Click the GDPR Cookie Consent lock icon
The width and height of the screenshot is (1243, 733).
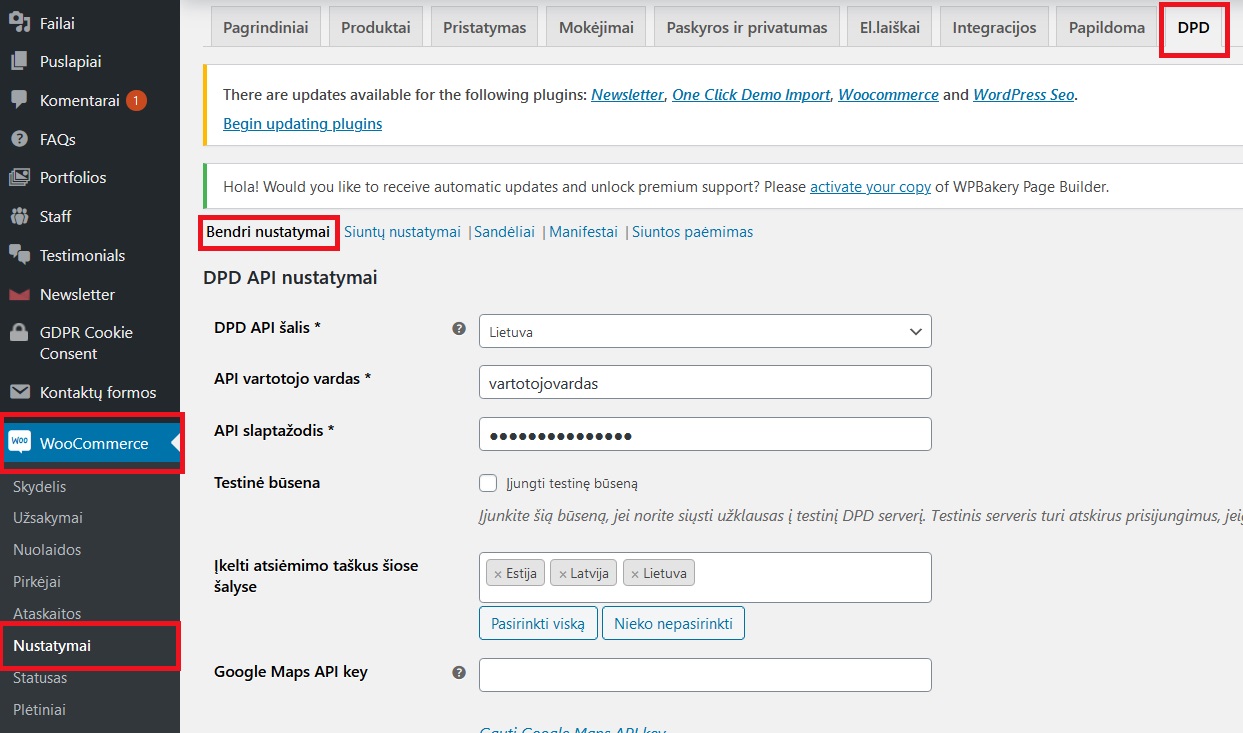pyautogui.click(x=19, y=333)
